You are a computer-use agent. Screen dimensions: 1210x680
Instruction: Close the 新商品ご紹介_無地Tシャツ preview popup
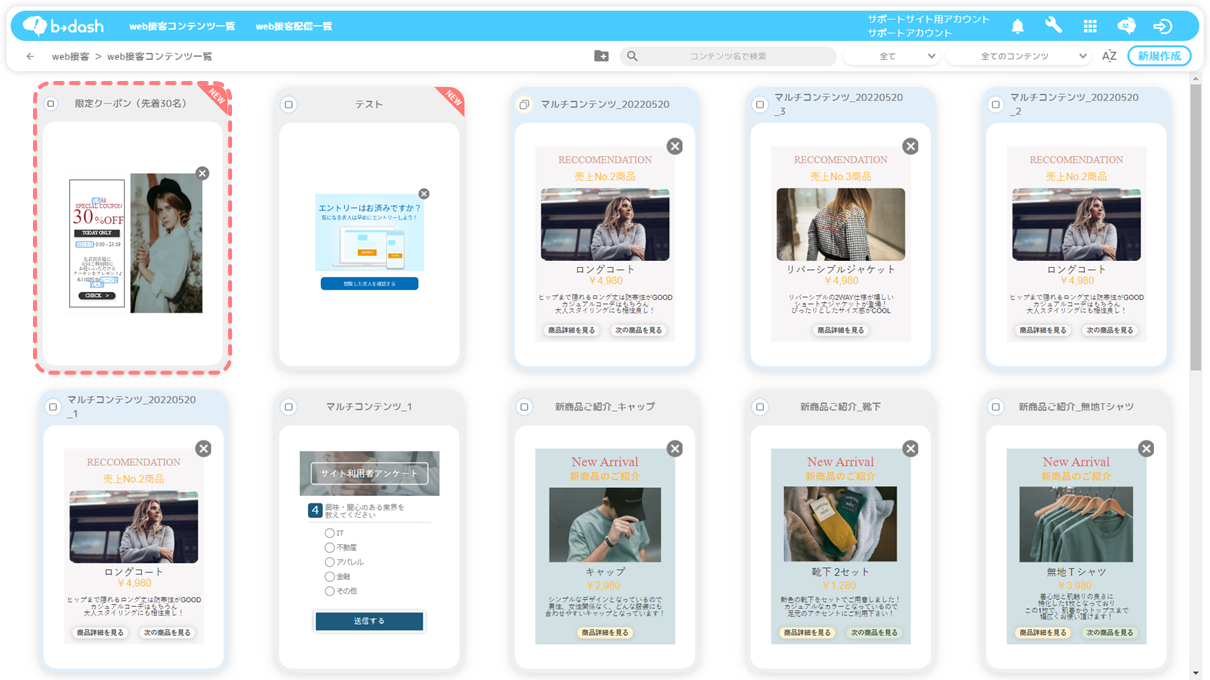pyautogui.click(x=1146, y=449)
